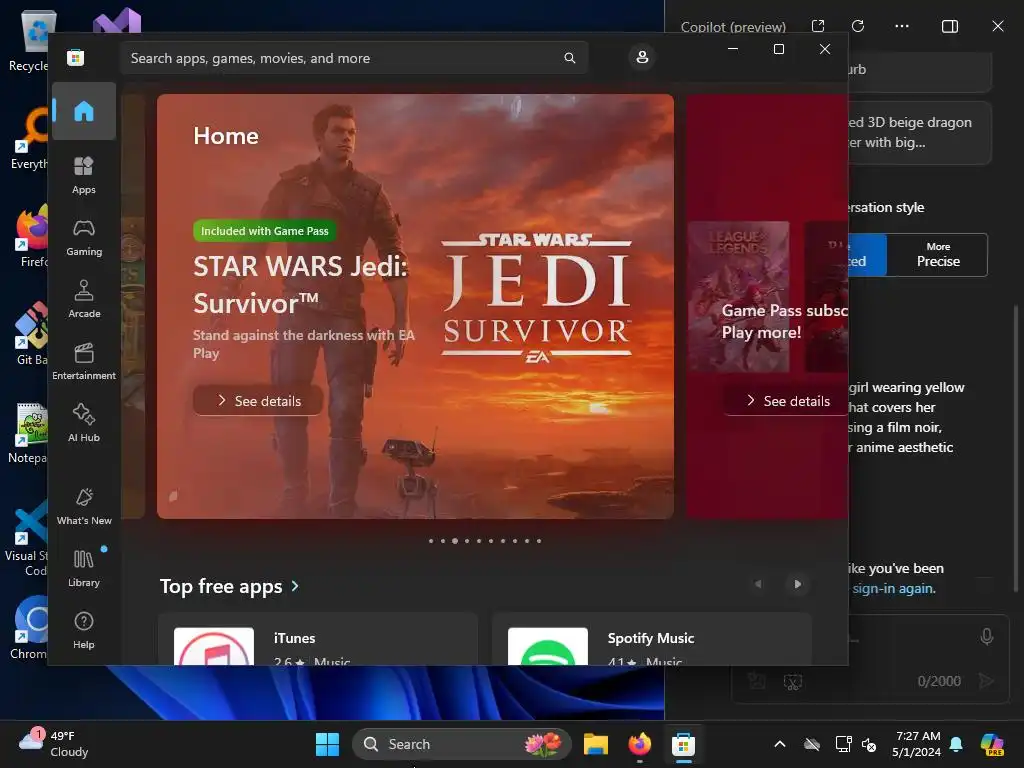The height and width of the screenshot is (768, 1024).
Task: Open File Explorer from taskbar
Action: (x=596, y=744)
